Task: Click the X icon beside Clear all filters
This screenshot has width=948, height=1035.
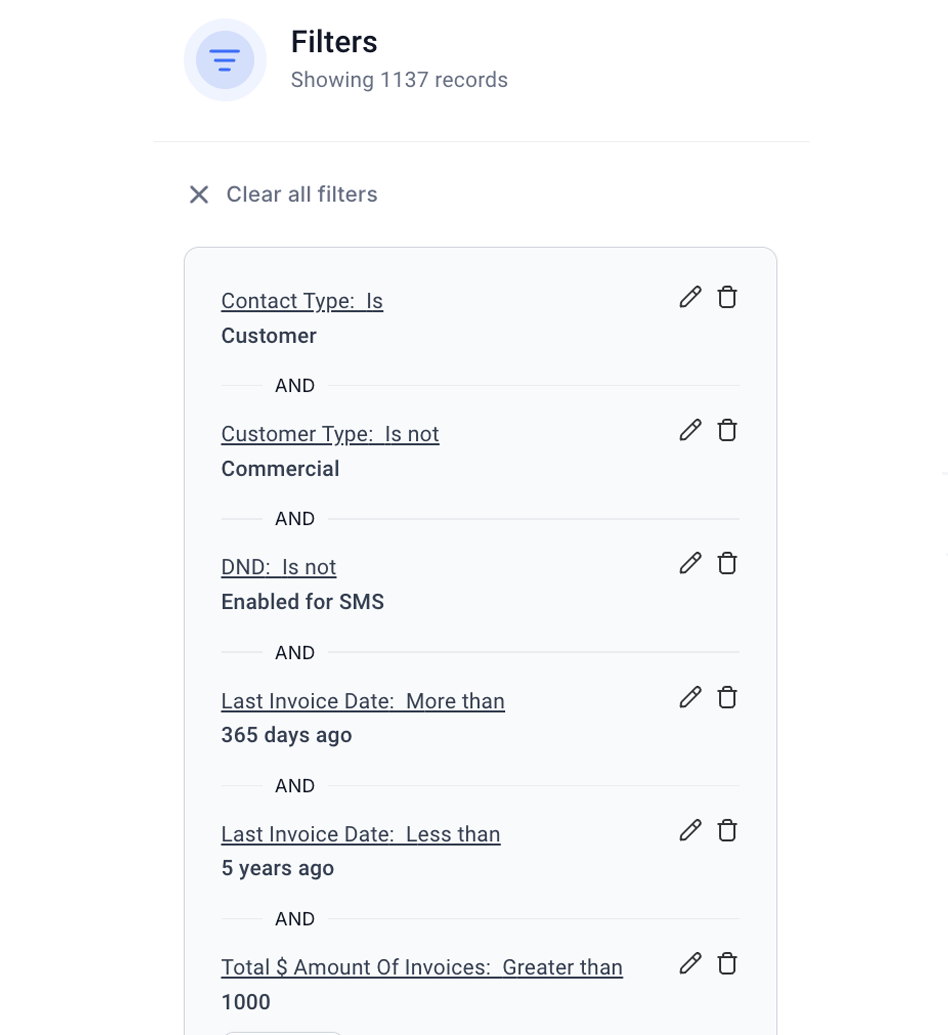Action: click(199, 195)
